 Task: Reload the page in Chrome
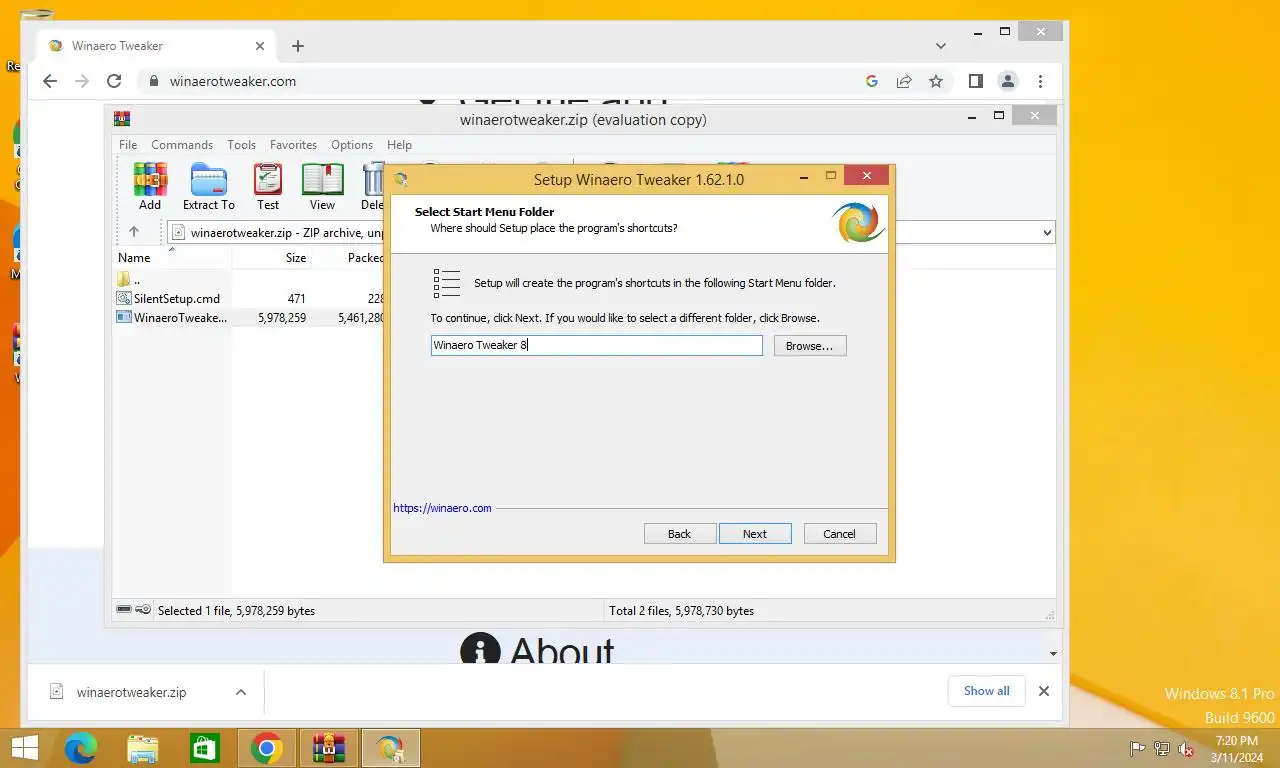[114, 81]
